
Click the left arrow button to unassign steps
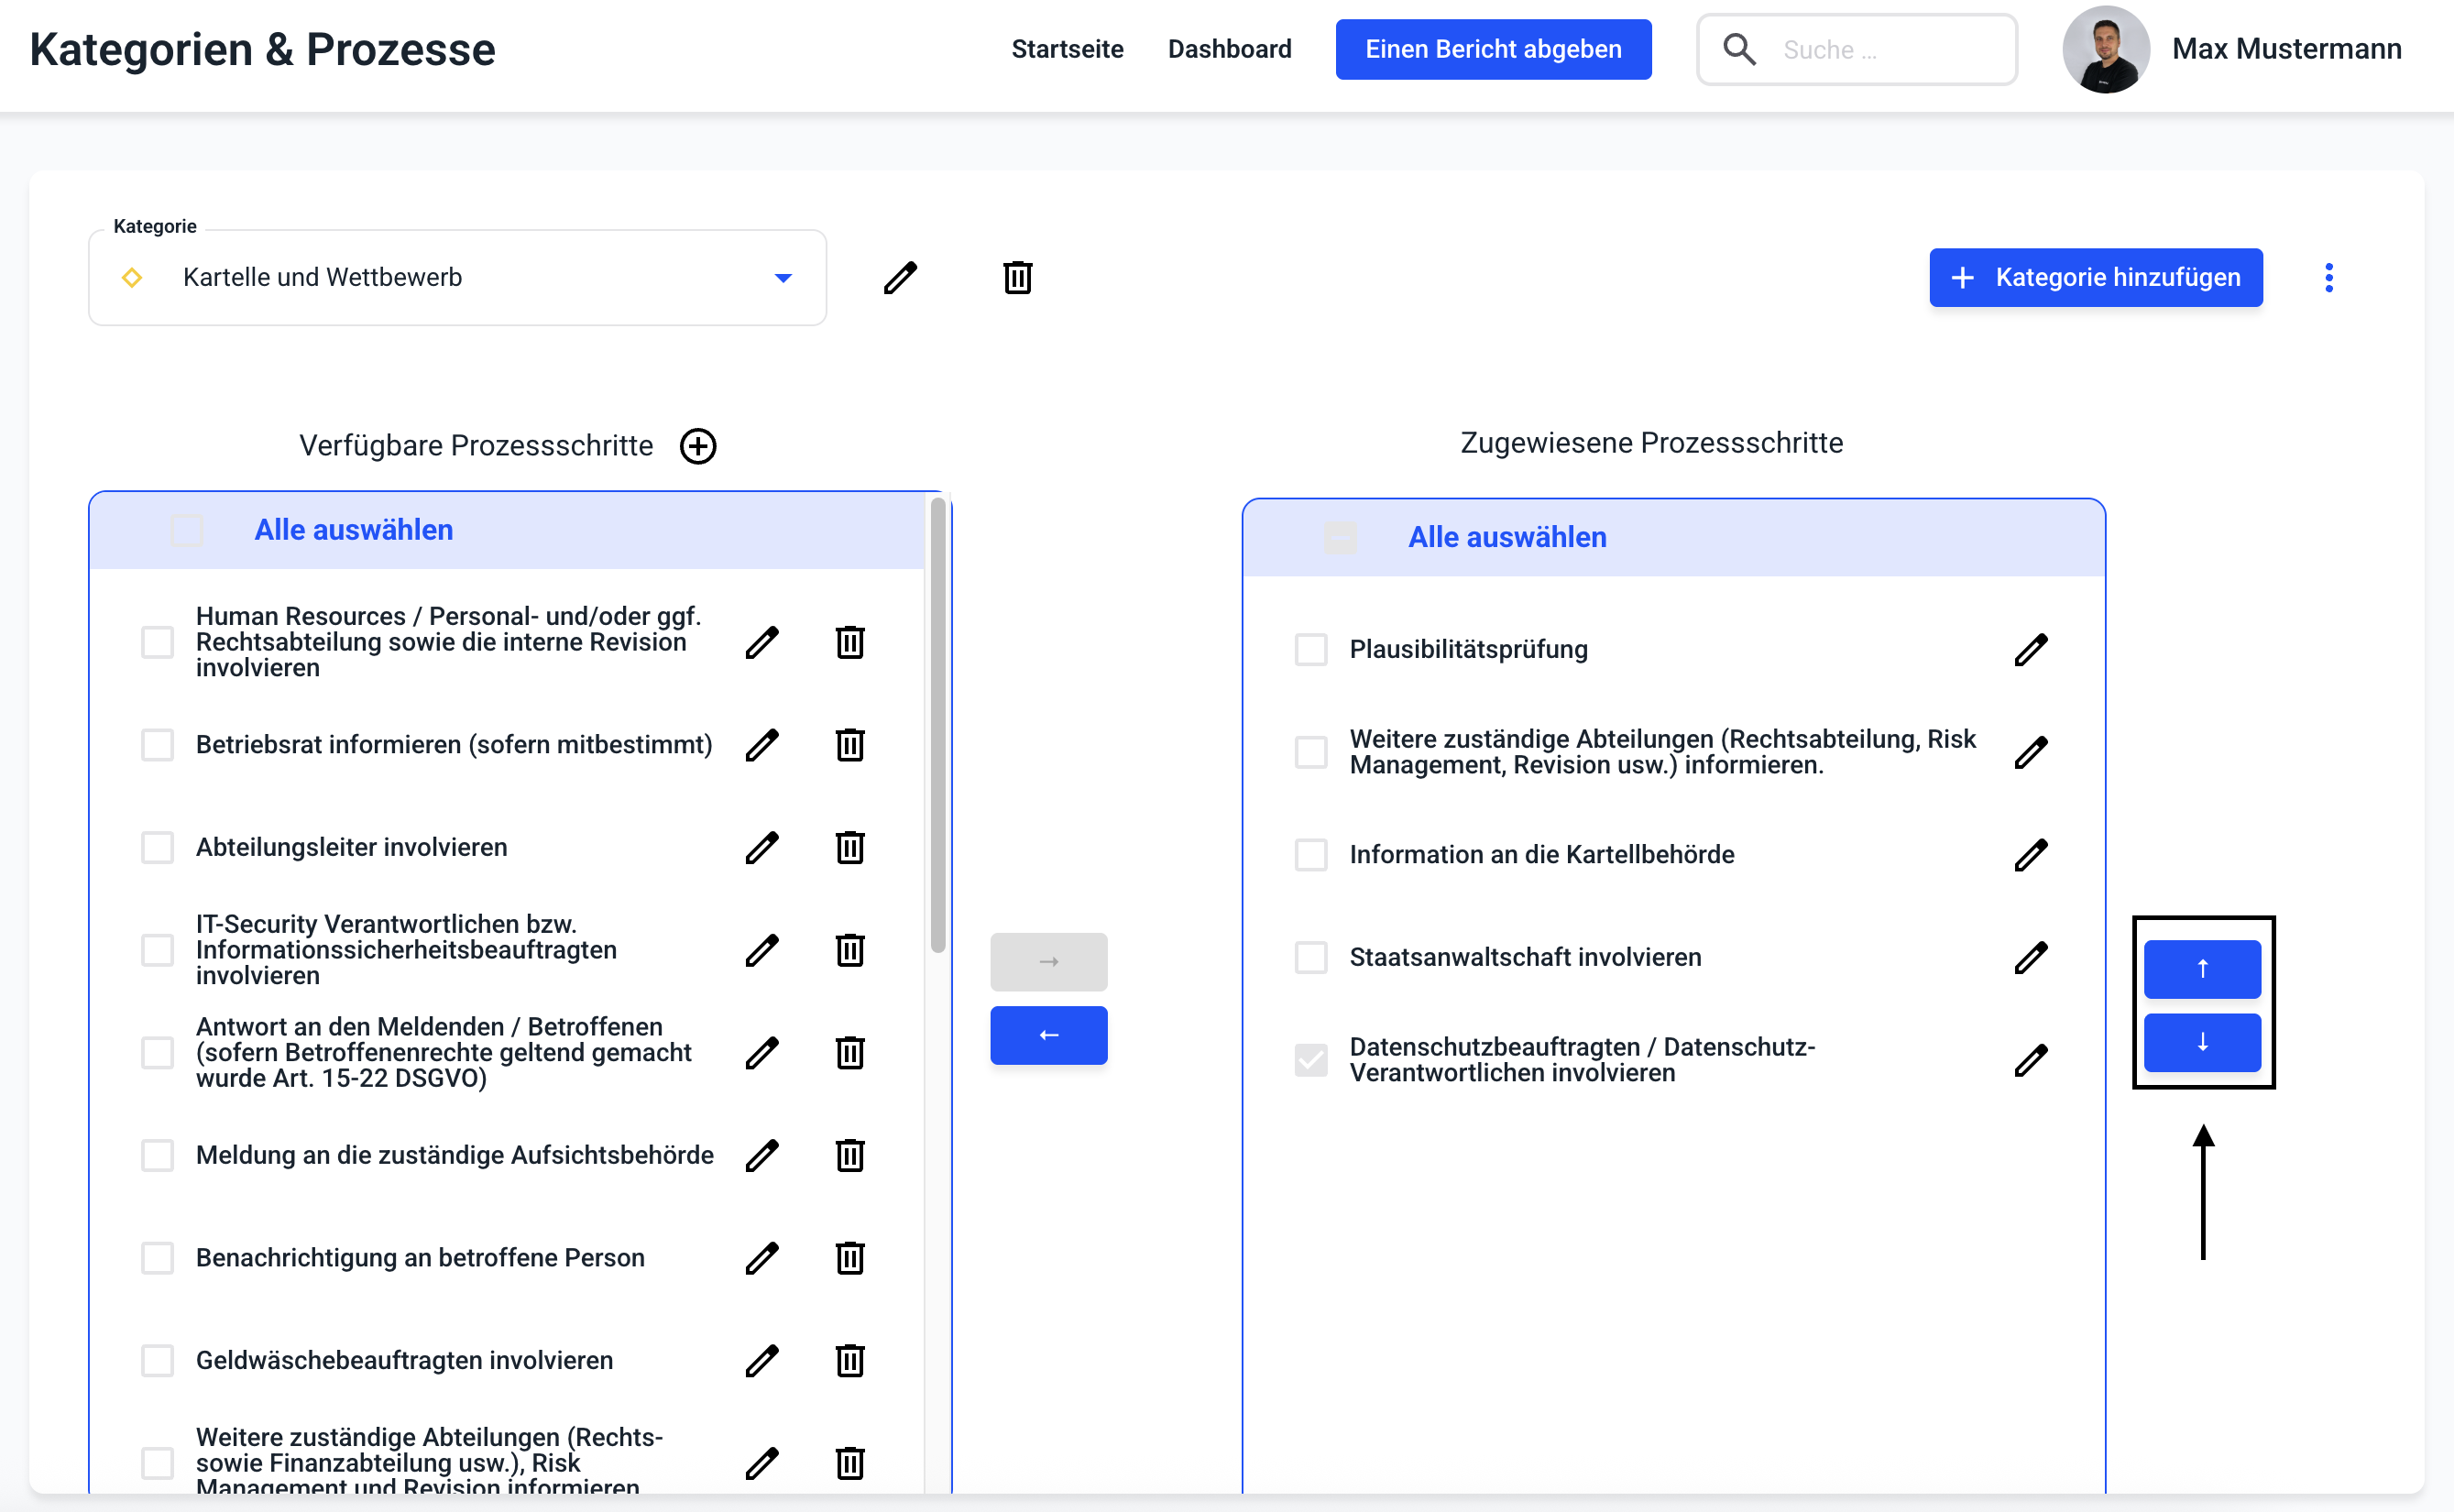[1048, 1035]
